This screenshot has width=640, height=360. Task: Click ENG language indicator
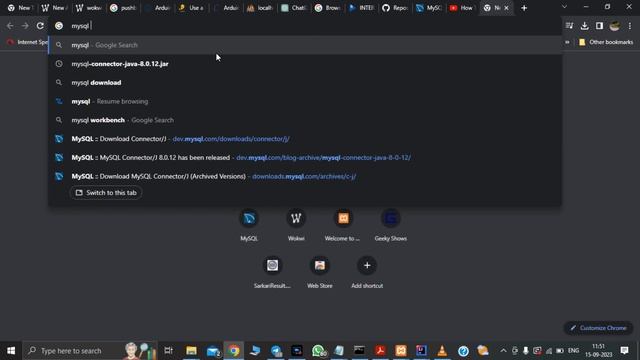pyautogui.click(x=573, y=351)
